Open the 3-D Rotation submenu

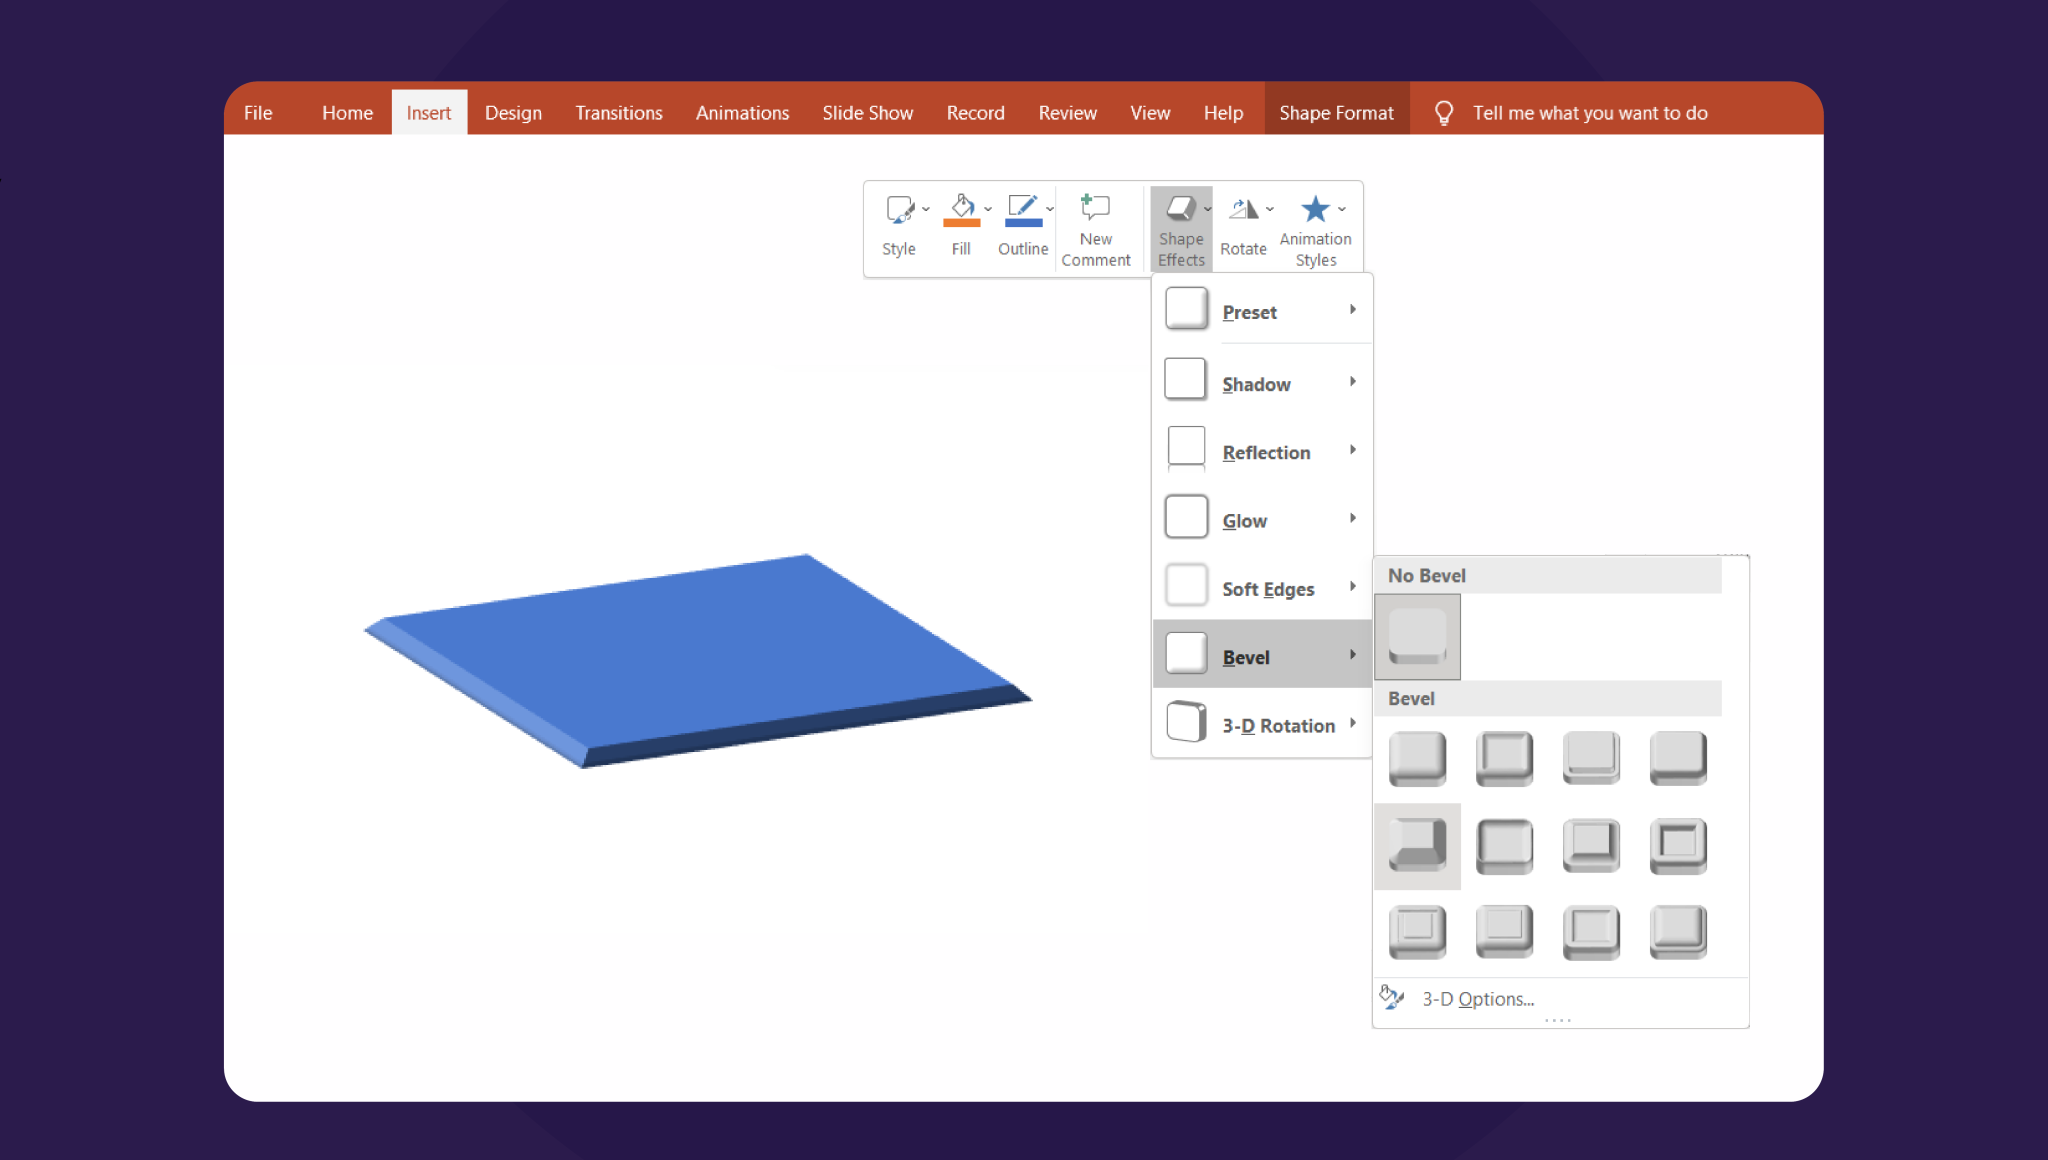1263,724
